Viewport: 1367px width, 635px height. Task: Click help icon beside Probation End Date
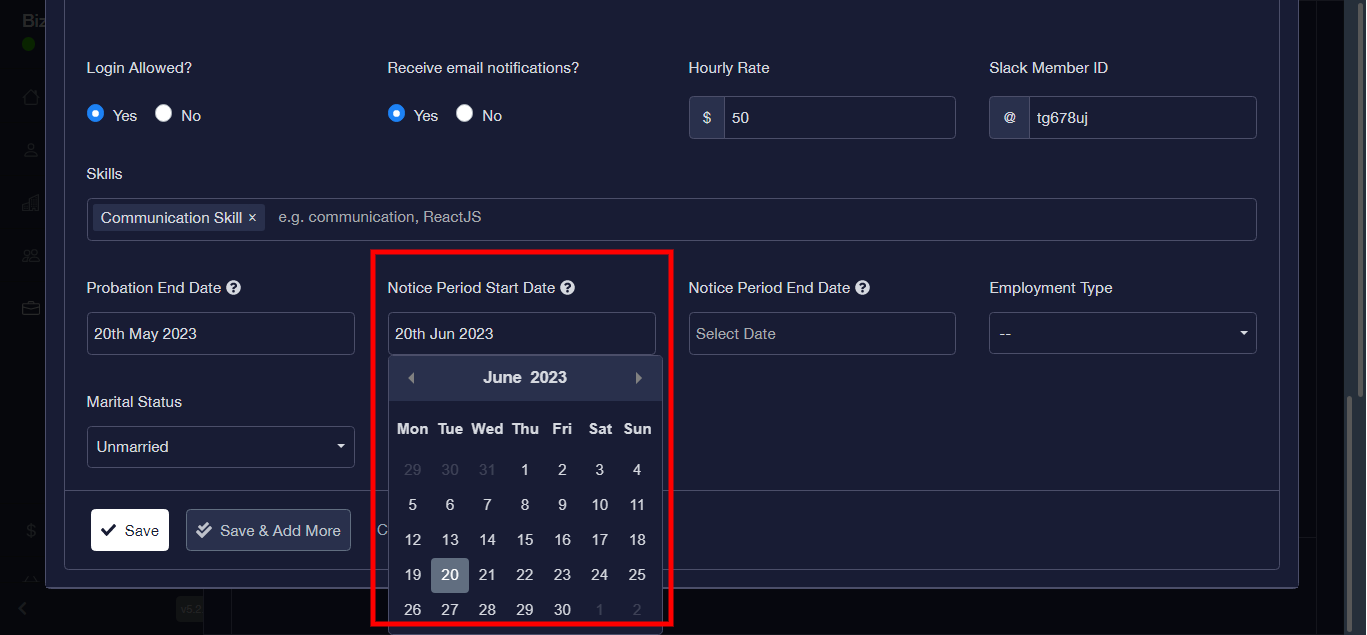point(233,288)
